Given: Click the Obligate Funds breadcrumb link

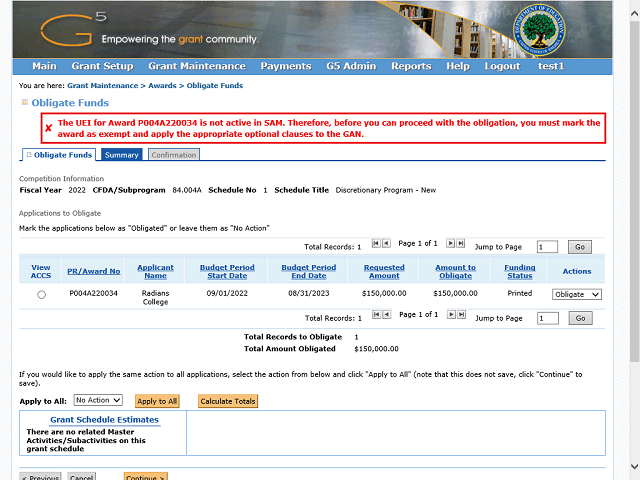Looking at the screenshot, I should (215, 86).
